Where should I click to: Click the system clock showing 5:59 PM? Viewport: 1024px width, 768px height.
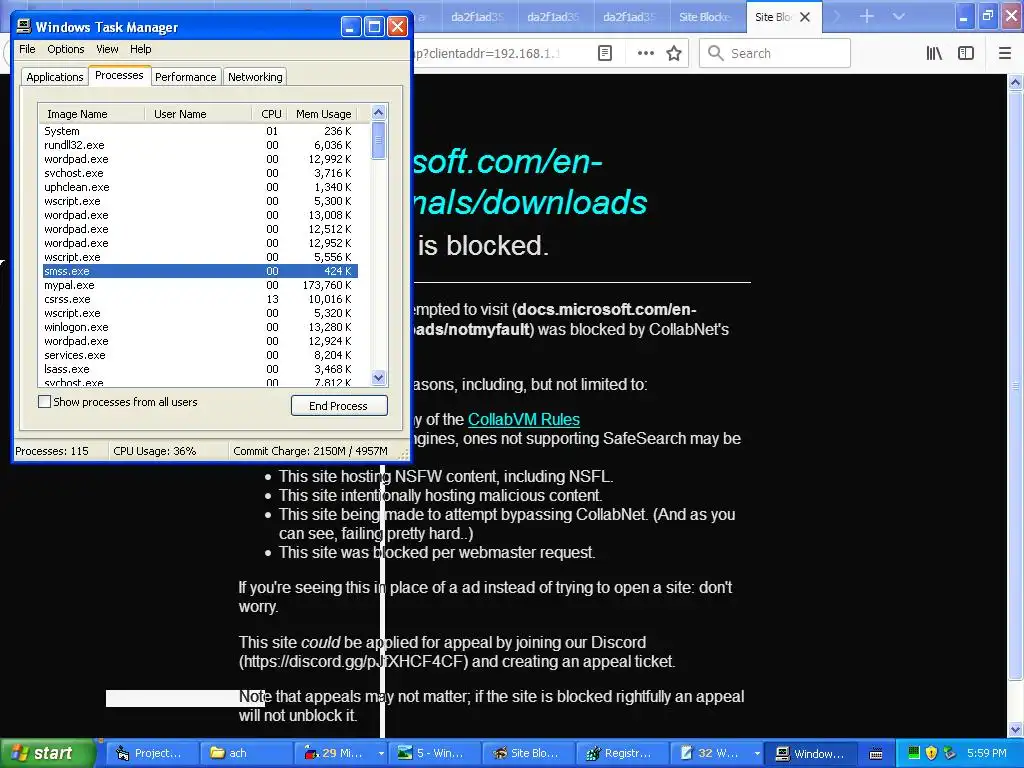[986, 753]
